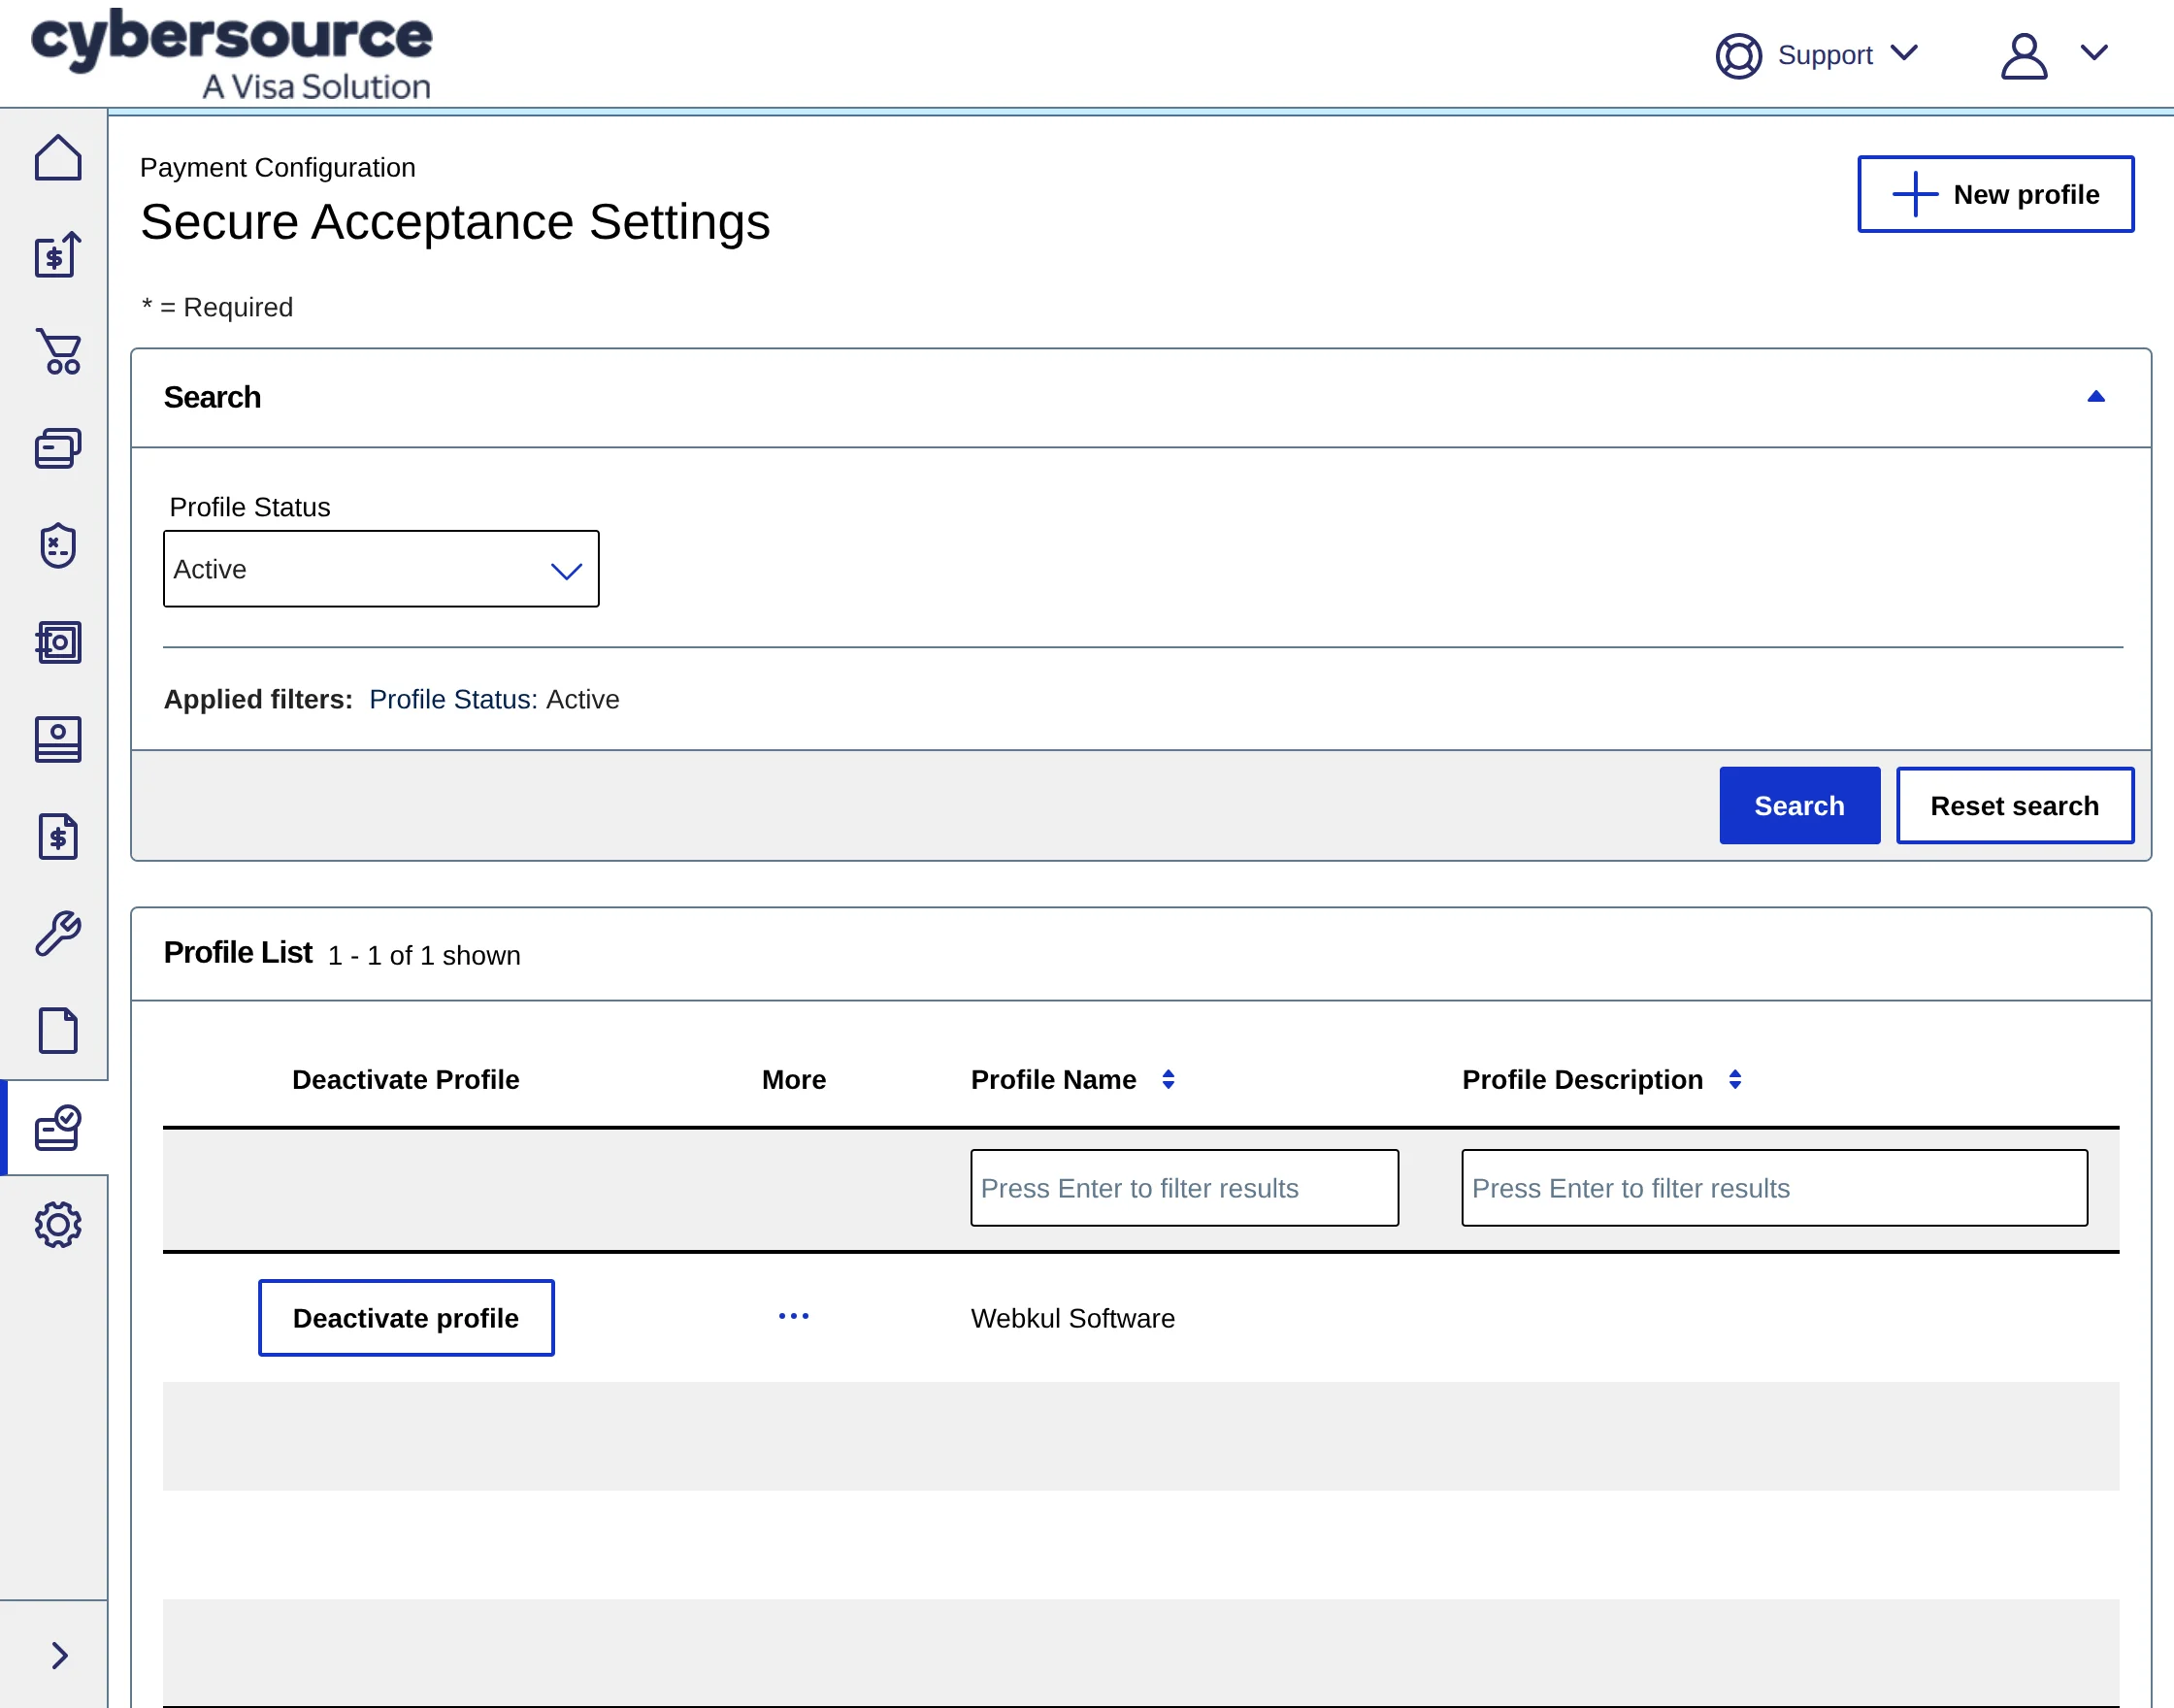The height and width of the screenshot is (1708, 2174).
Task: Open the vault safe sidebar icon
Action: 58,642
